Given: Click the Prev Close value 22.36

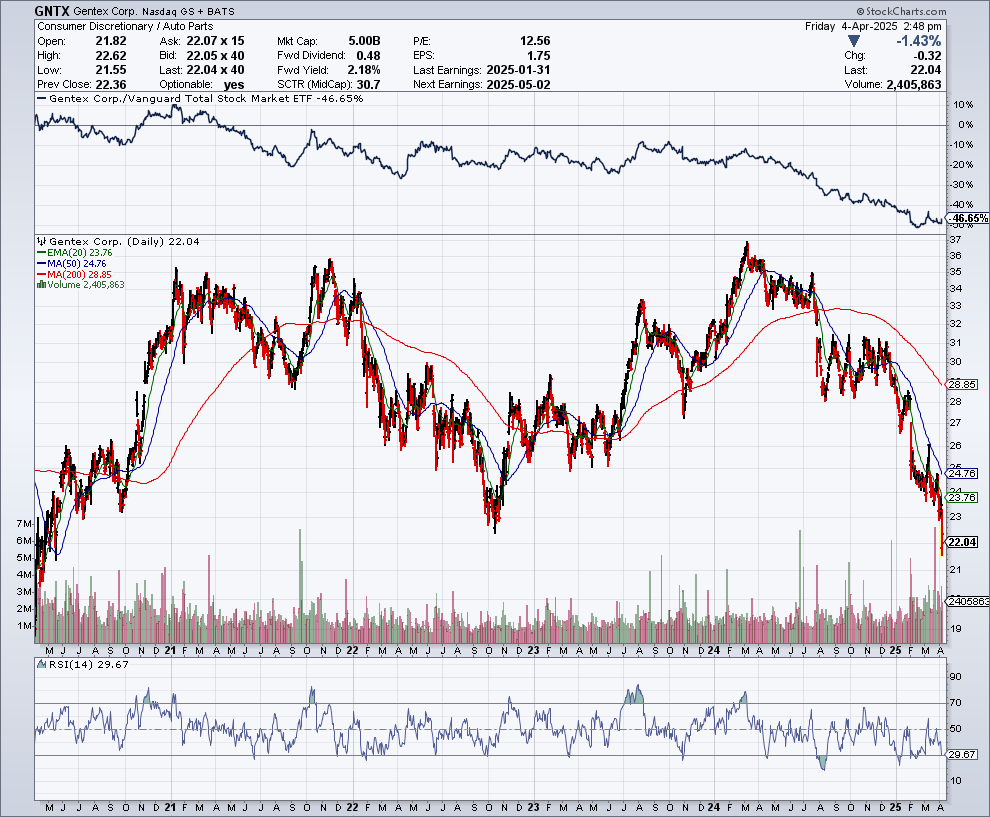Looking at the screenshot, I should pyautogui.click(x=111, y=85).
